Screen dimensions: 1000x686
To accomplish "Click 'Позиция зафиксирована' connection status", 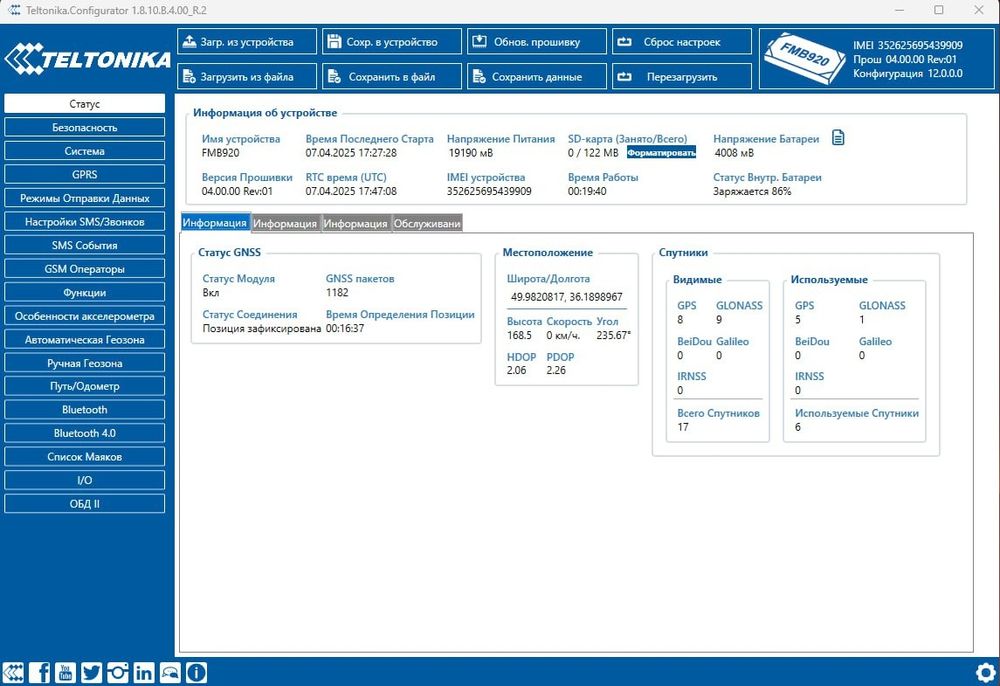I will tap(261, 328).
